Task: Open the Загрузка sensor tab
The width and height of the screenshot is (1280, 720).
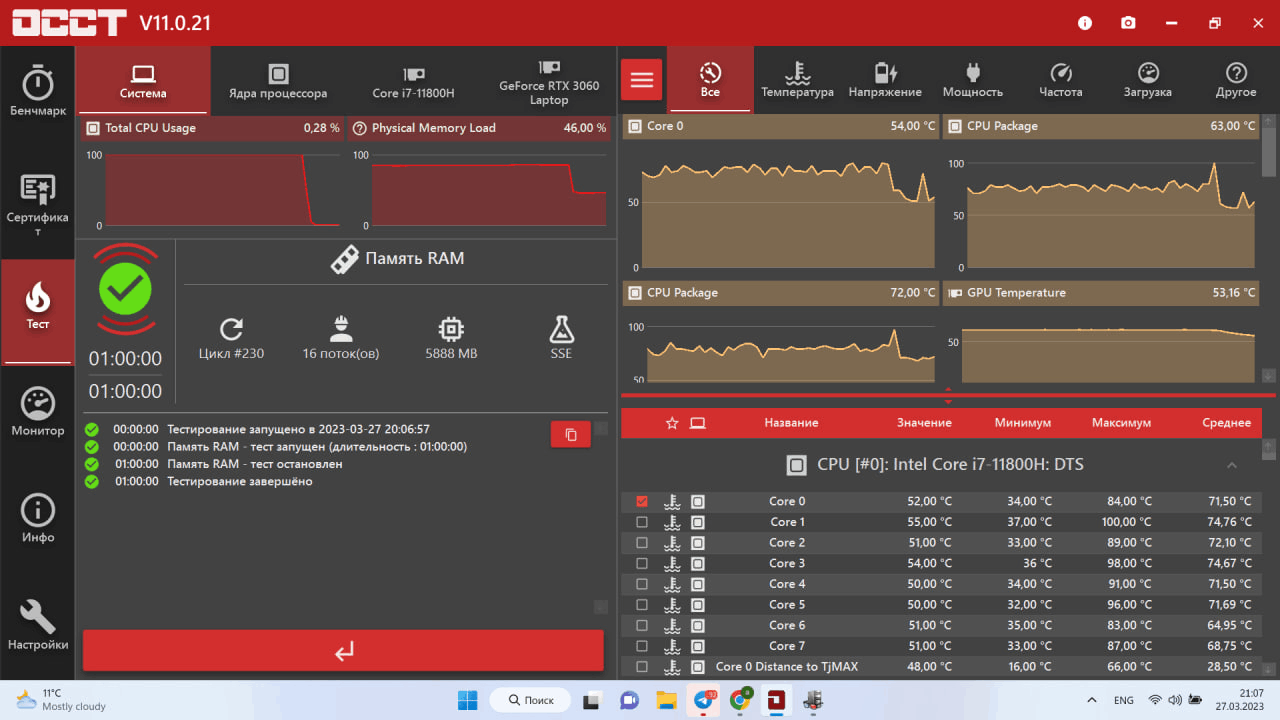Action: point(1148,80)
